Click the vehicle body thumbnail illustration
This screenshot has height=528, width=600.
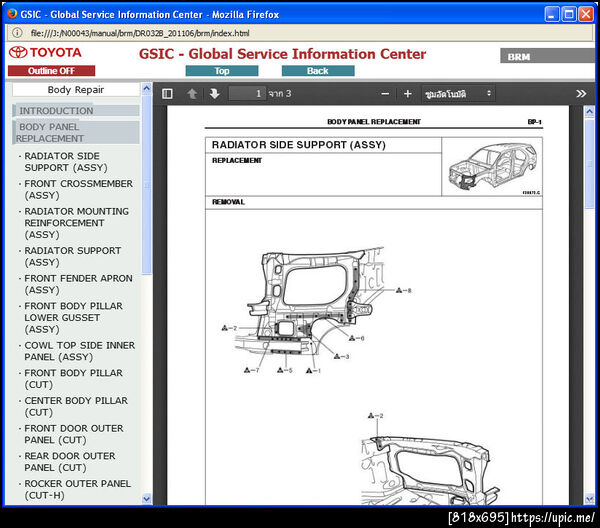point(493,167)
